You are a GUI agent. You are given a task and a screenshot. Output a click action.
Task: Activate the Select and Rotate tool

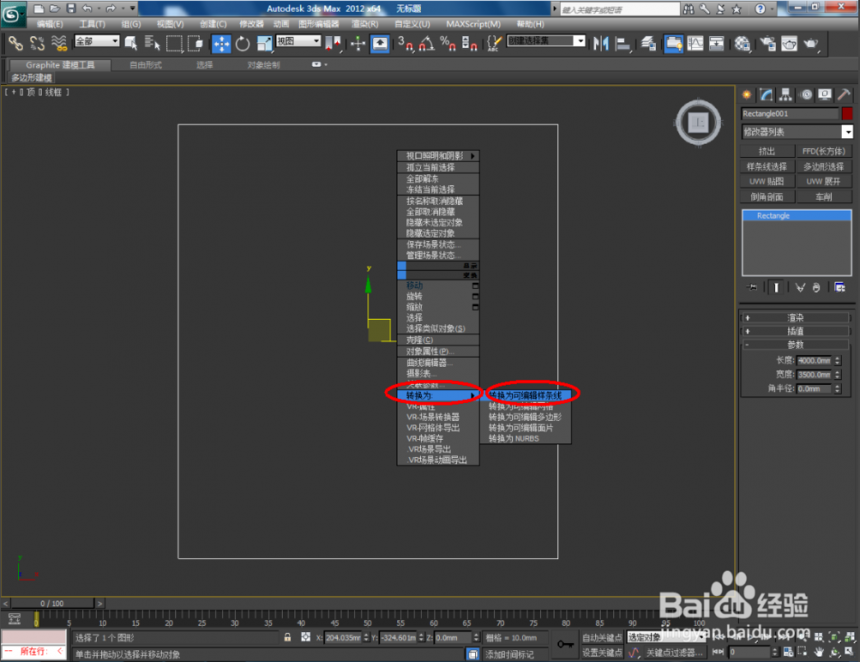click(242, 43)
